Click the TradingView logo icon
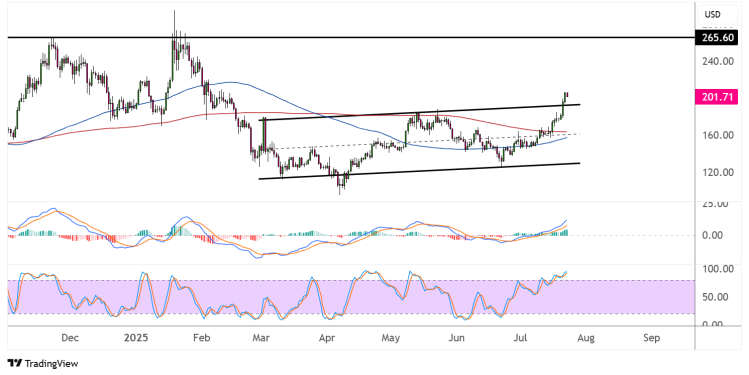749x375 pixels. tap(15, 364)
